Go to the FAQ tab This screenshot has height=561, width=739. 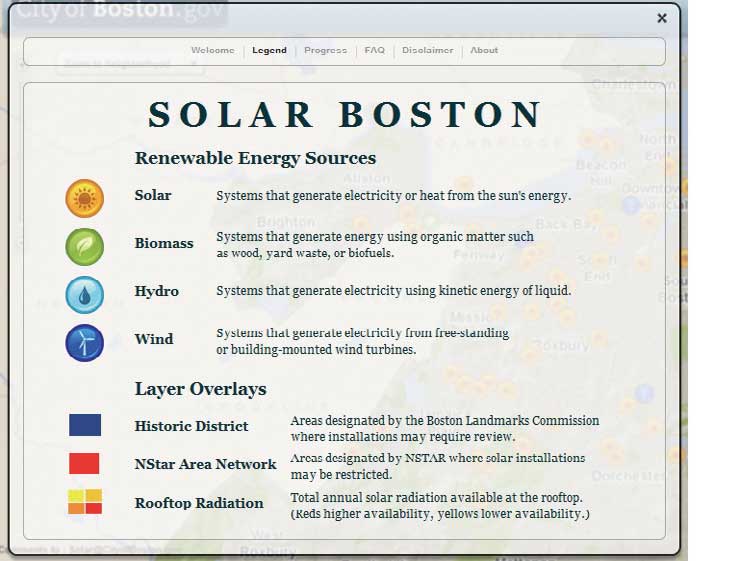[374, 51]
